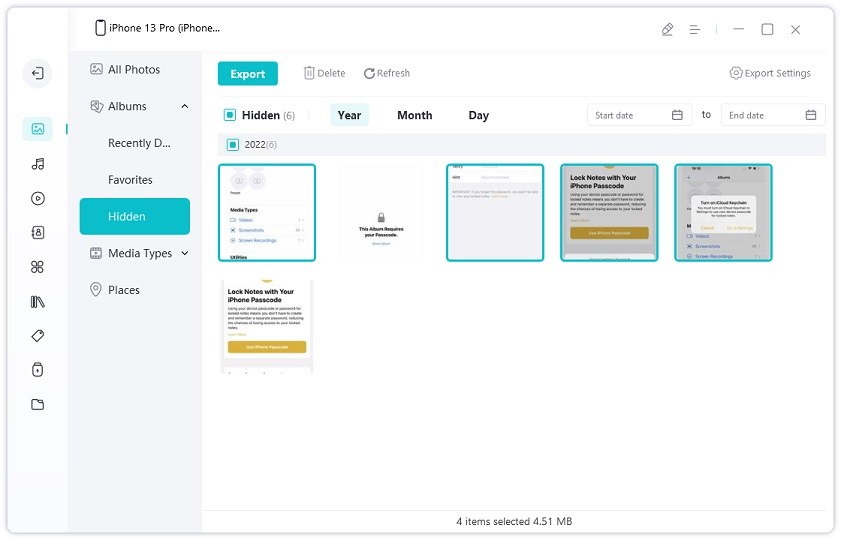Select the Media Types screenshot thumbnail
Screen dimensions: 841x540
point(267,213)
